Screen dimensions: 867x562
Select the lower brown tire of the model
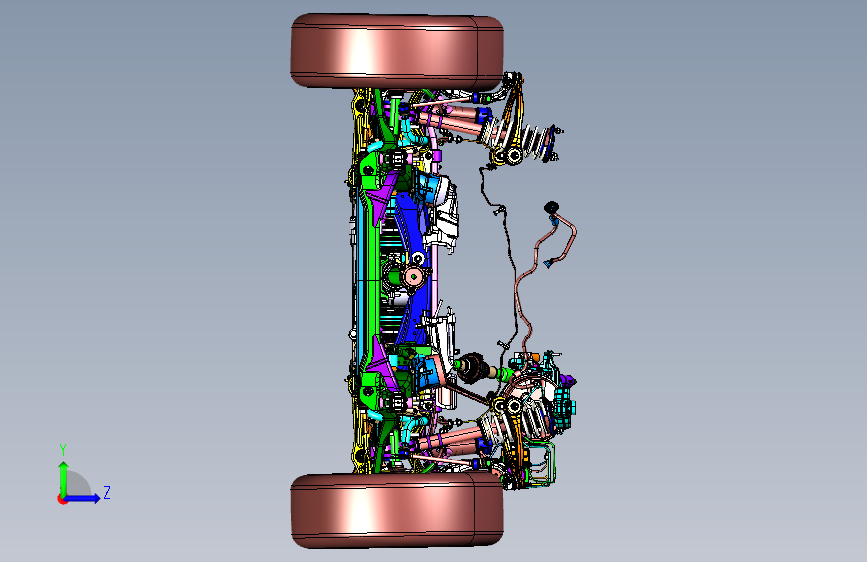pyautogui.click(x=396, y=510)
